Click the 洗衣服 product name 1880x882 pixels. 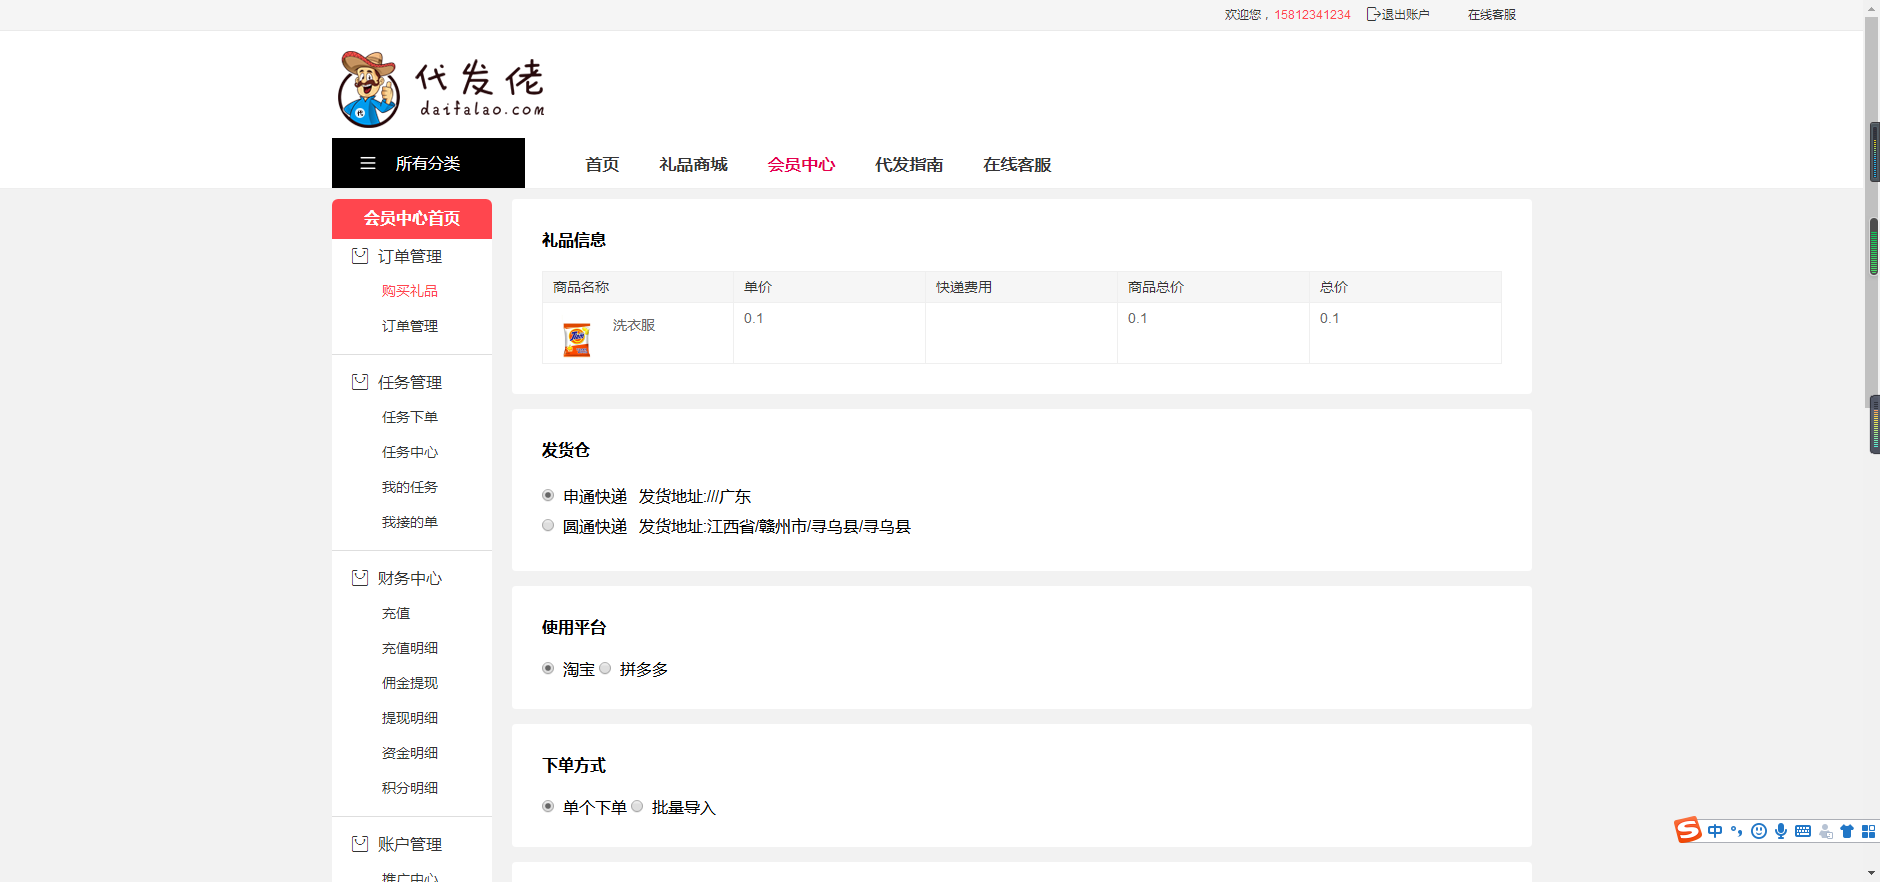pos(634,325)
